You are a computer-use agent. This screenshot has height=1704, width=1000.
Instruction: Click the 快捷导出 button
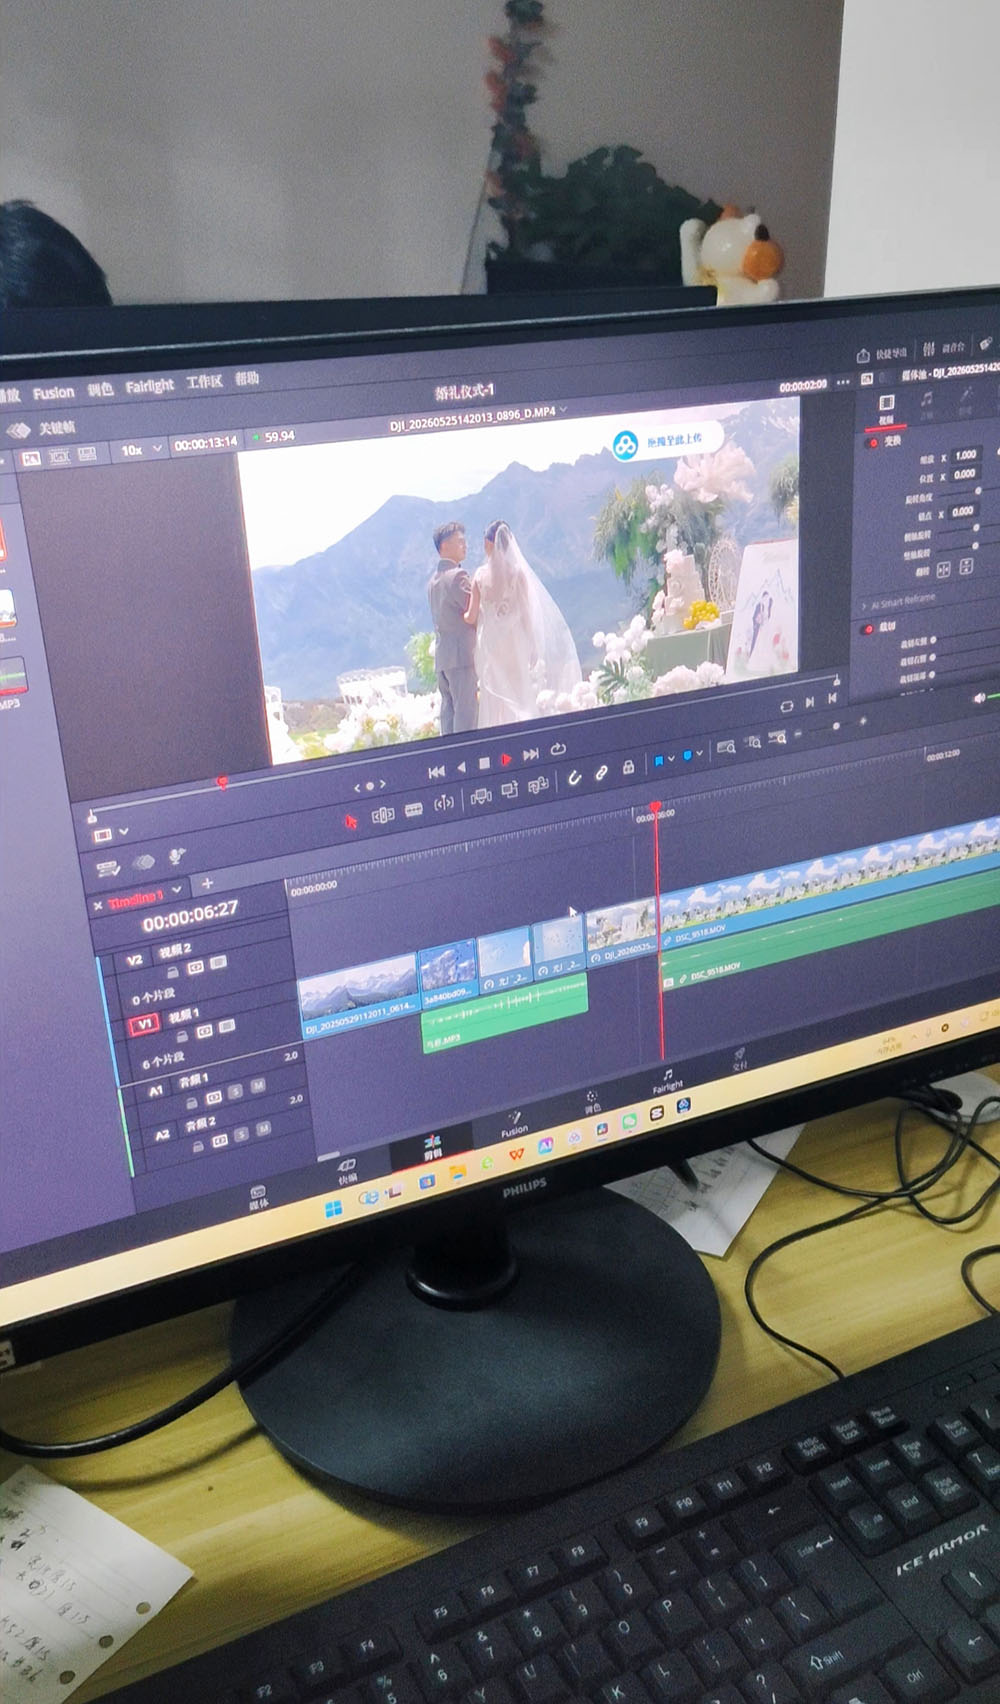(x=882, y=354)
